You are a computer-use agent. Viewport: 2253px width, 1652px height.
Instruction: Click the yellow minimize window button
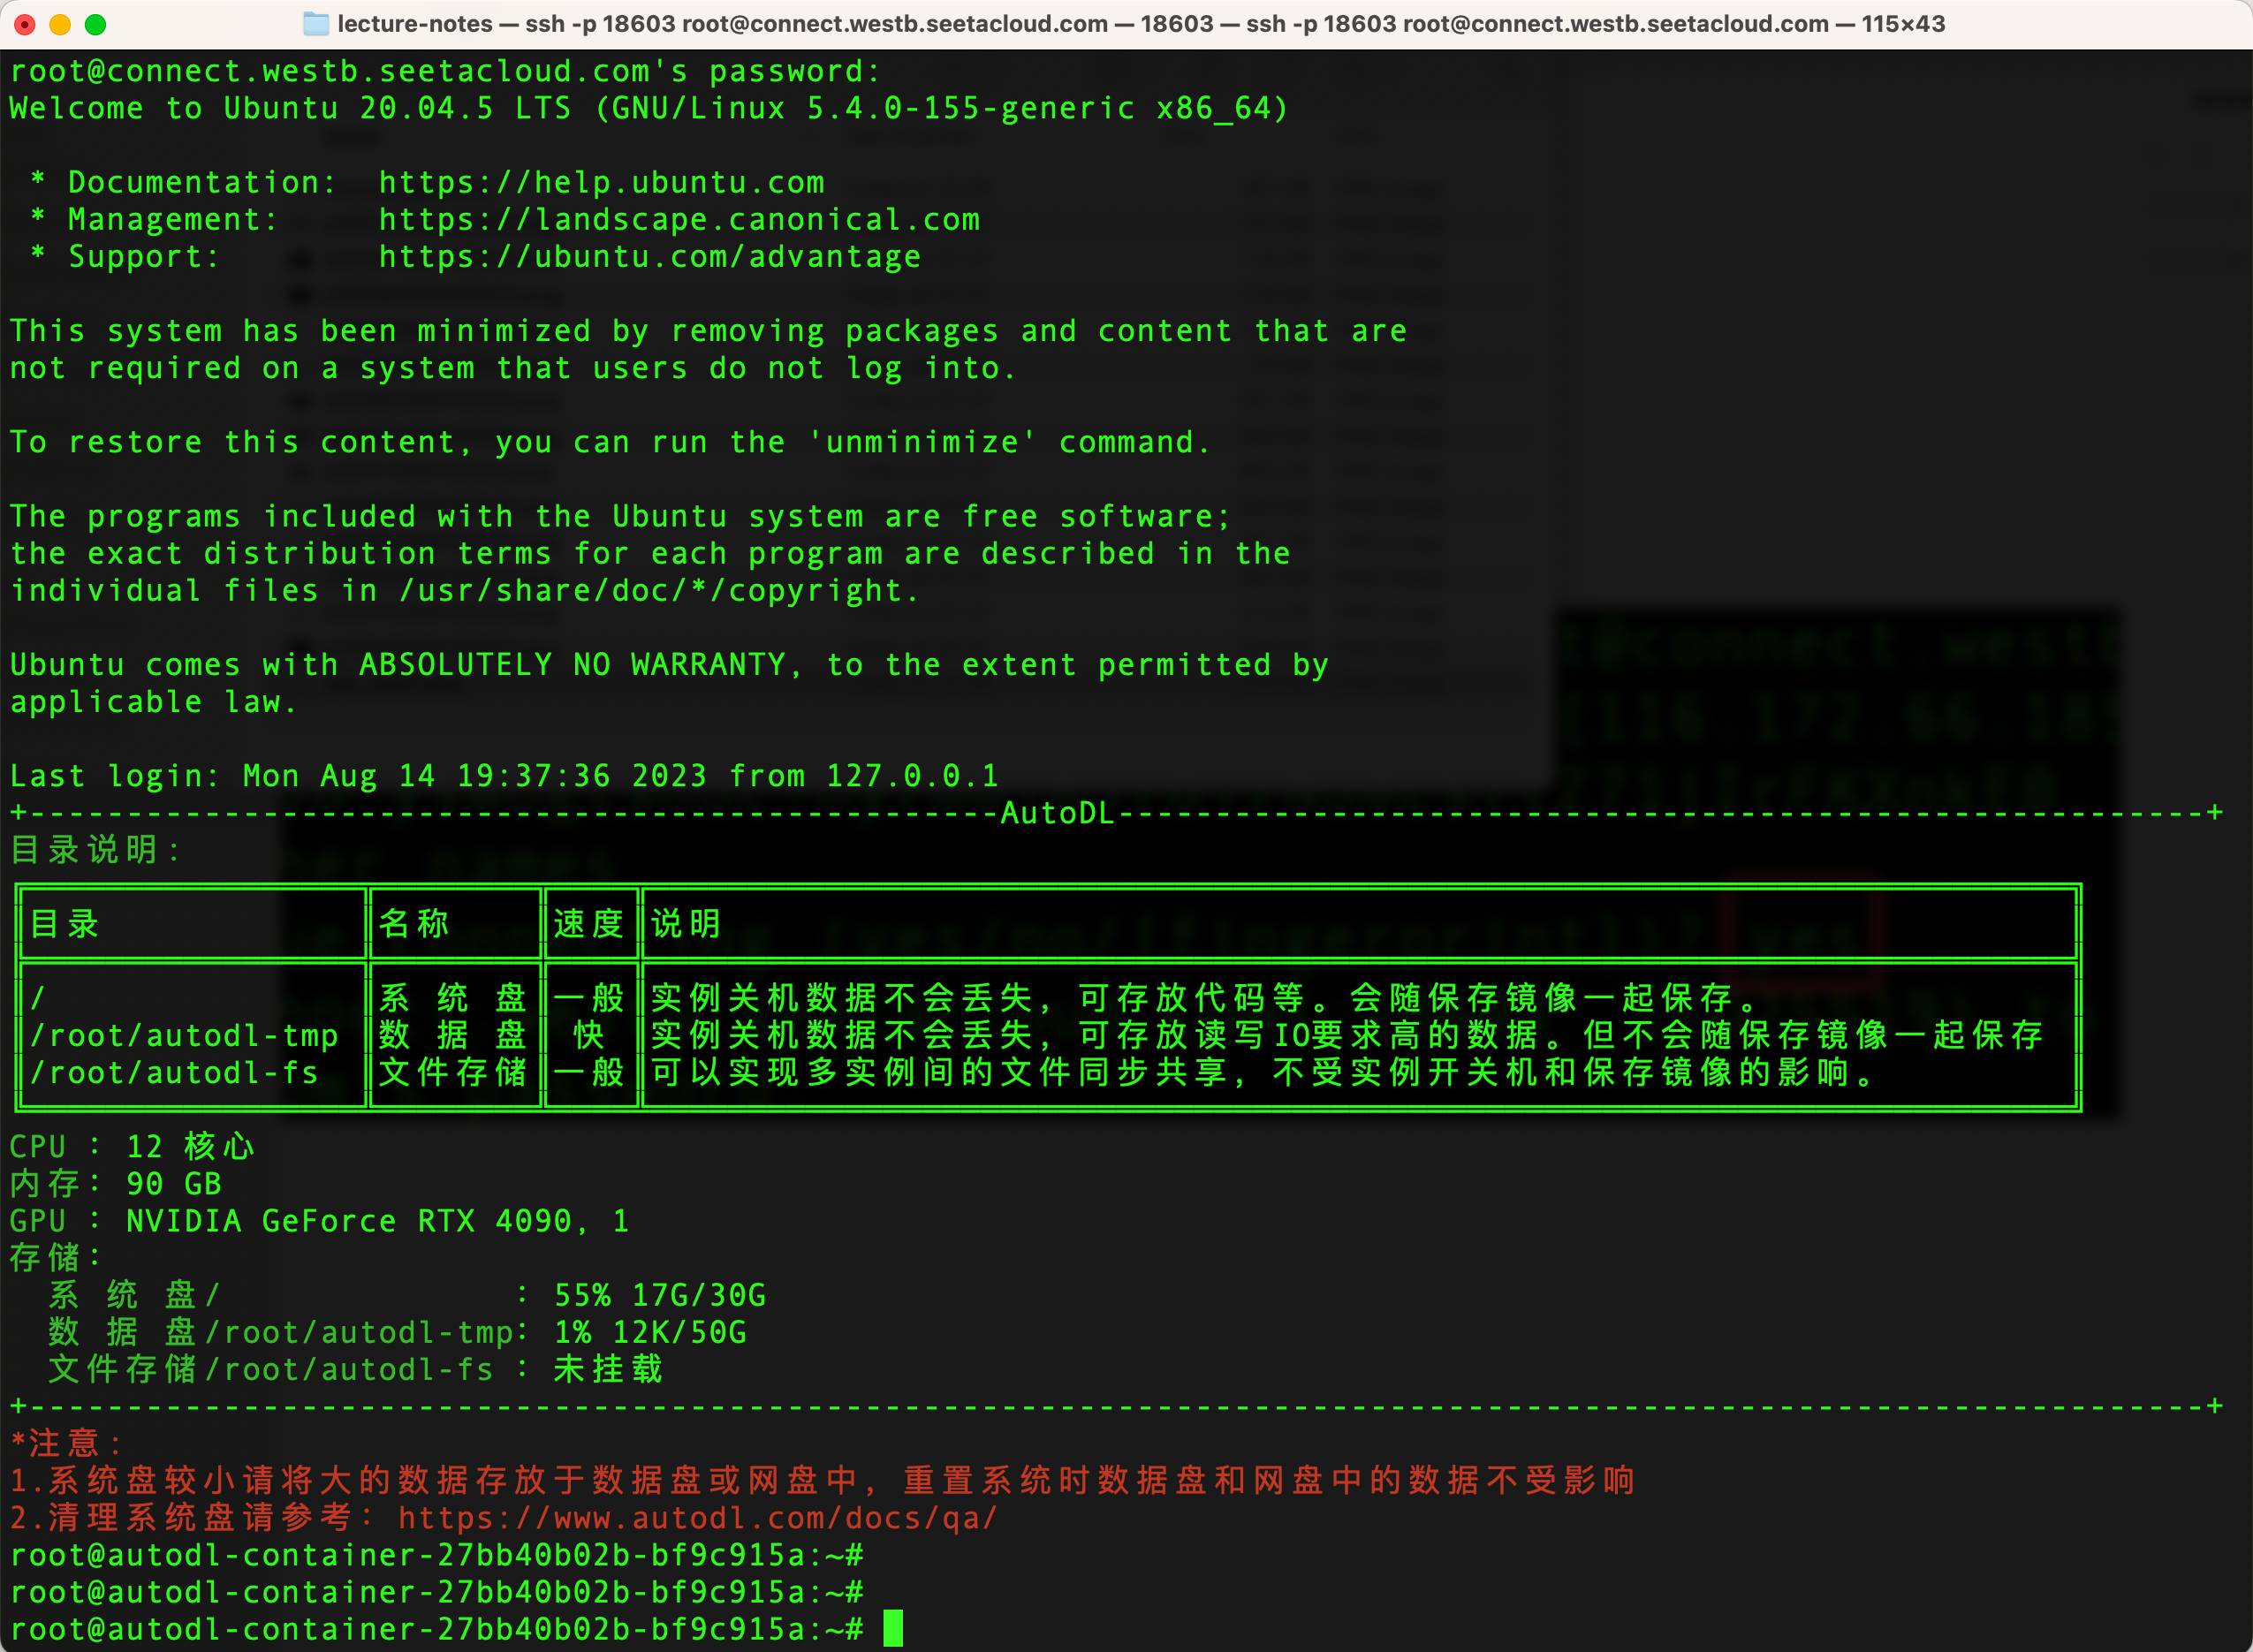(x=61, y=24)
